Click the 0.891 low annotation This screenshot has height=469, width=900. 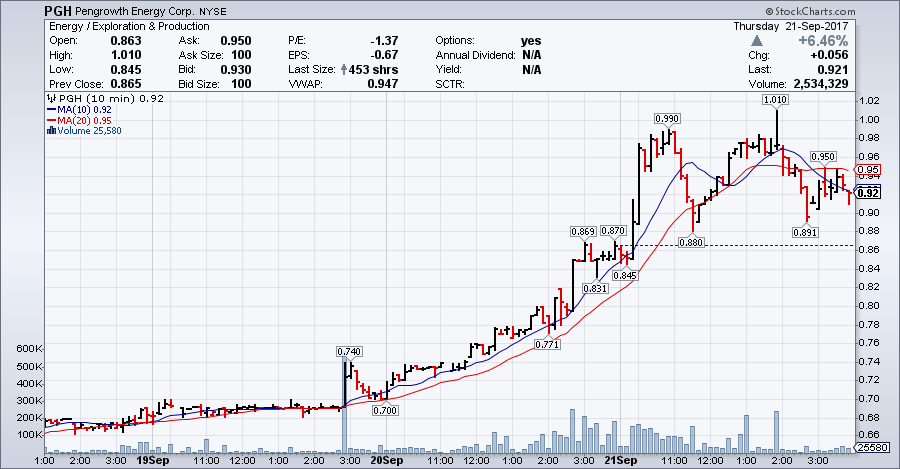coord(805,233)
